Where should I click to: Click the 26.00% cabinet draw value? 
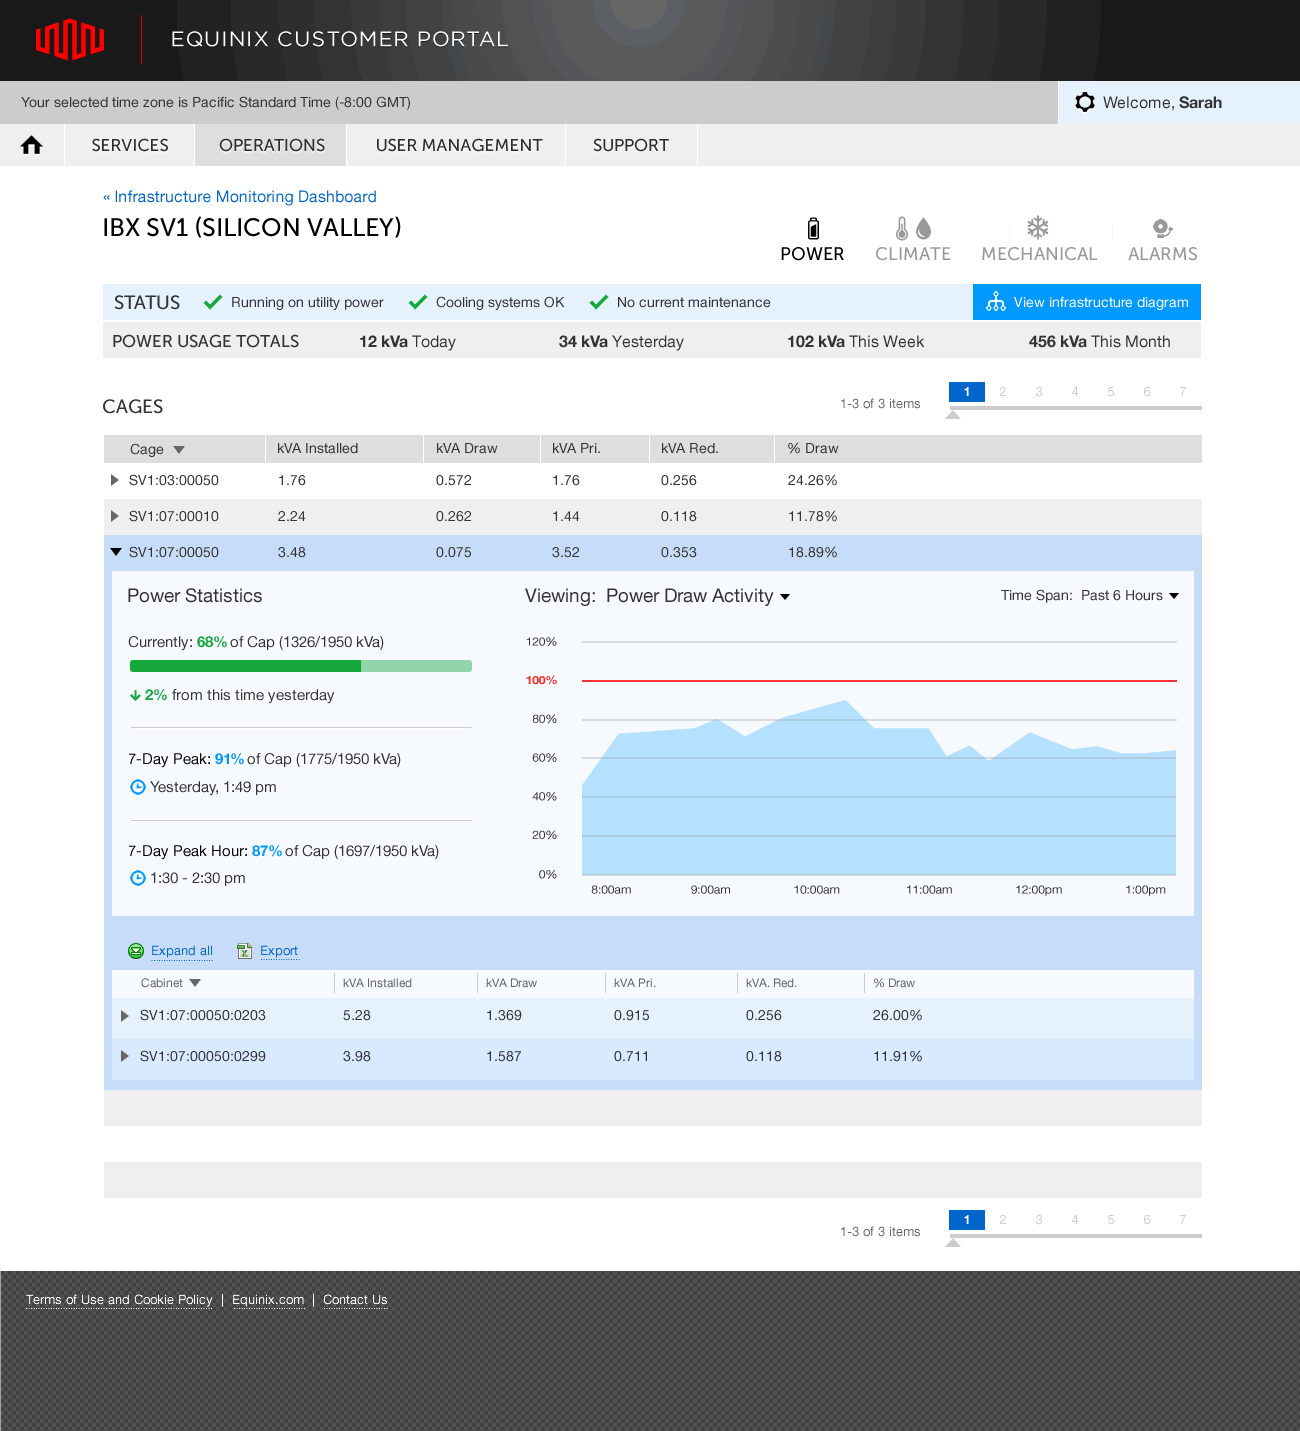click(898, 1016)
